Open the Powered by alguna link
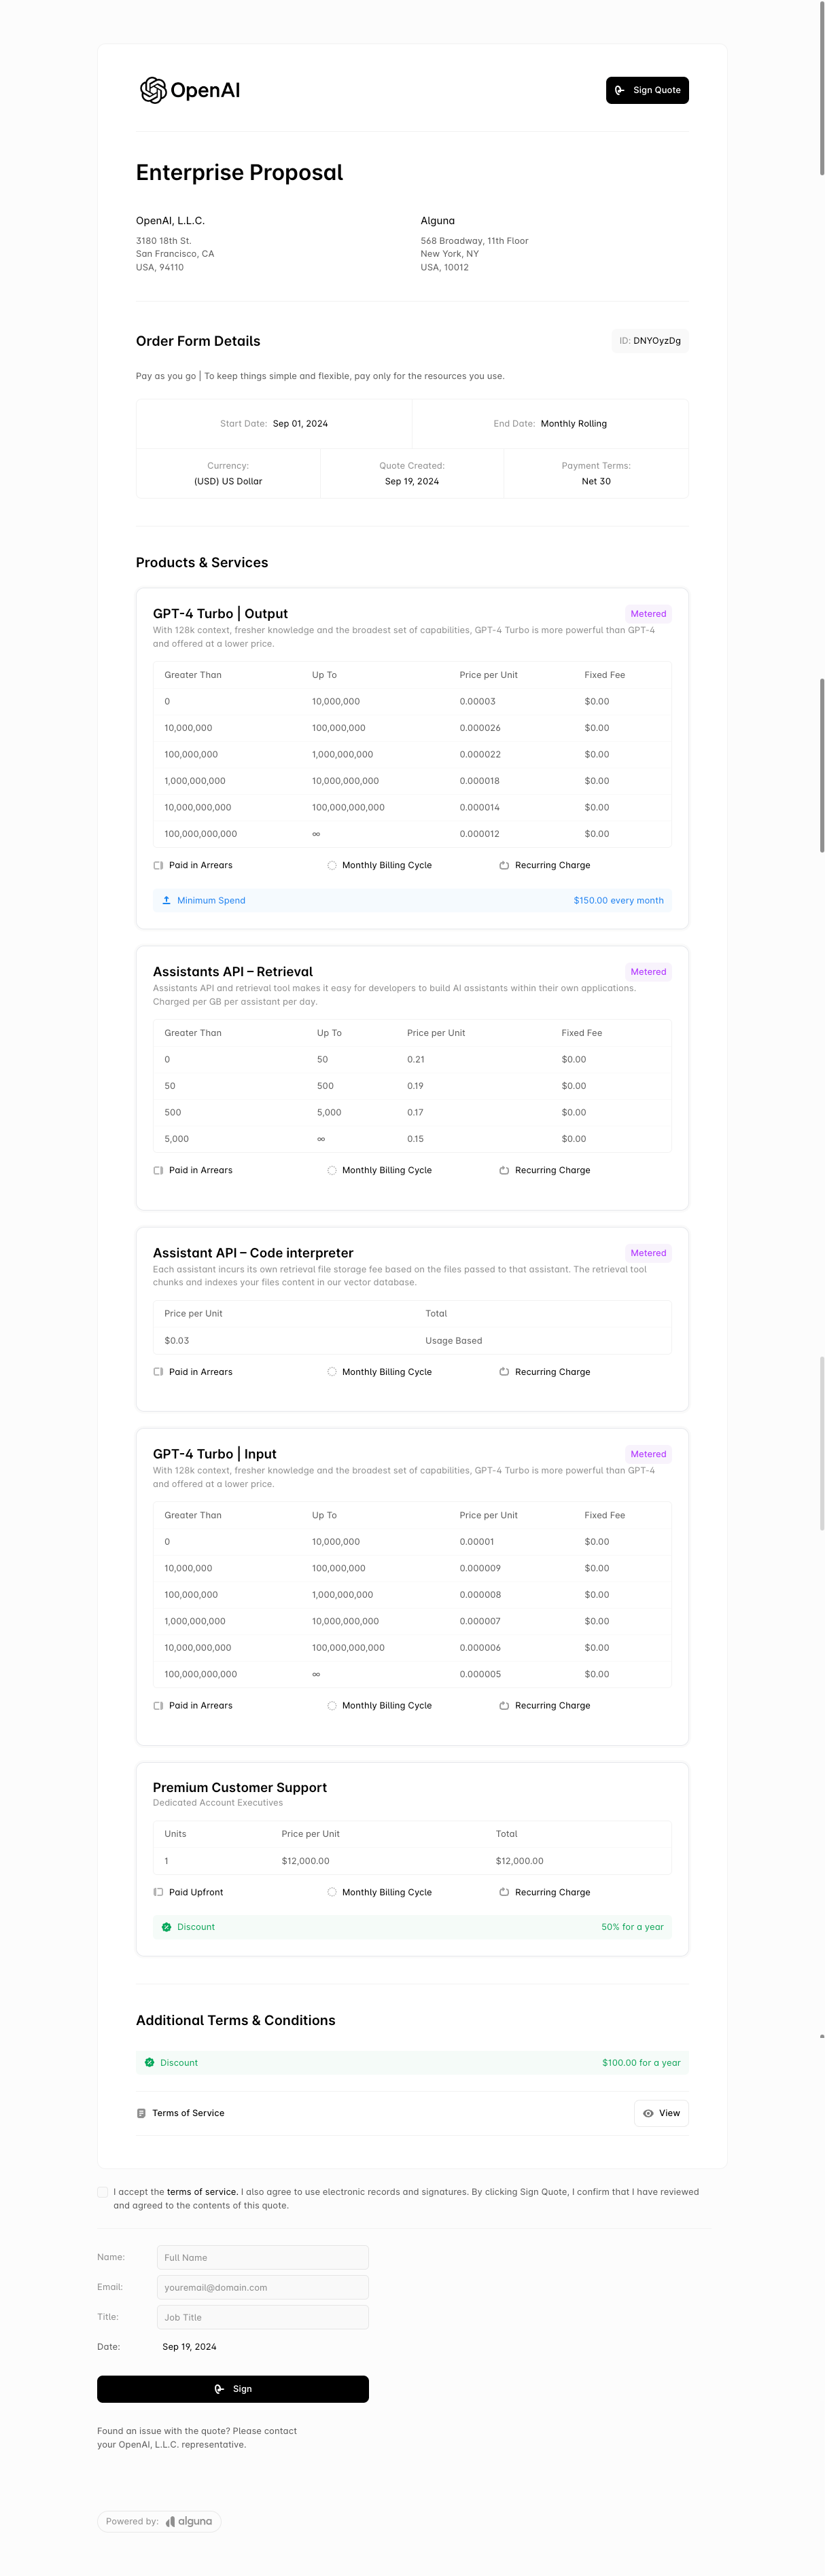 (159, 2521)
